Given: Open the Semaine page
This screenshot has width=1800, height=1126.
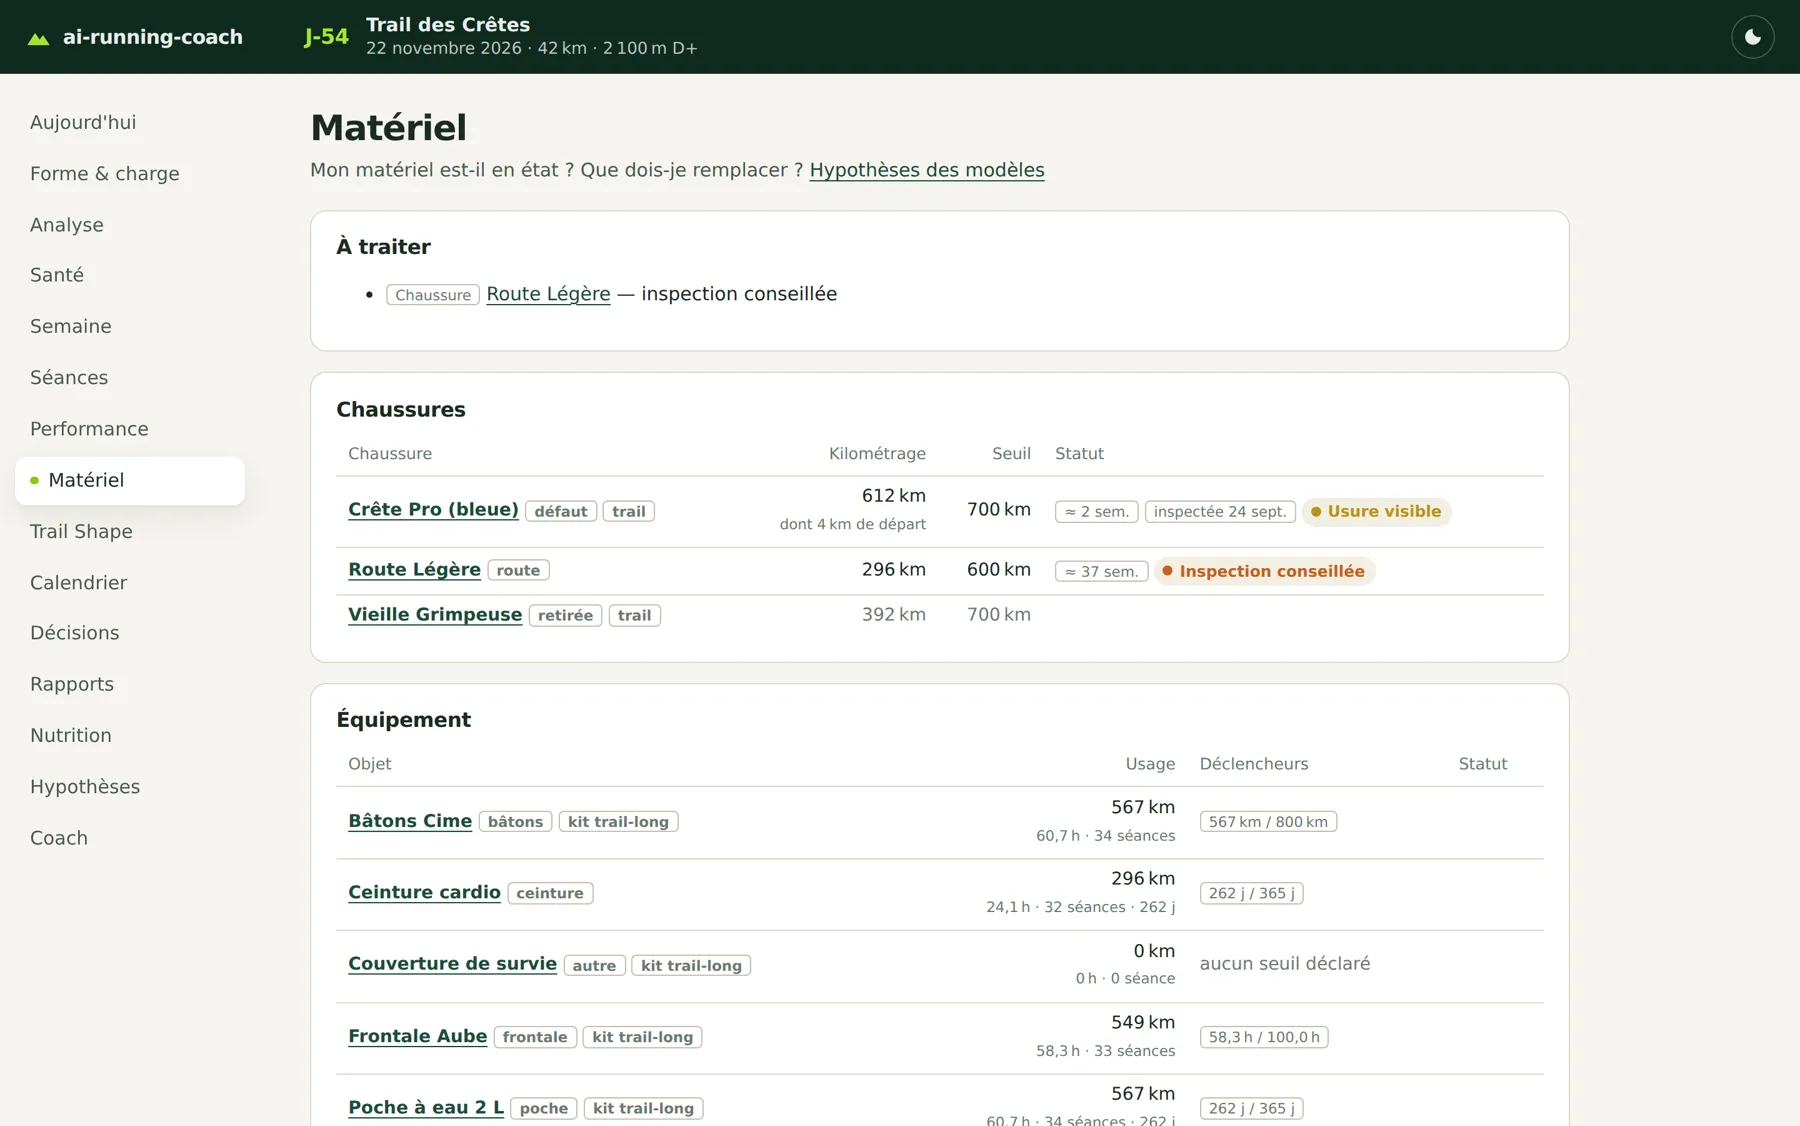Looking at the screenshot, I should coord(71,326).
